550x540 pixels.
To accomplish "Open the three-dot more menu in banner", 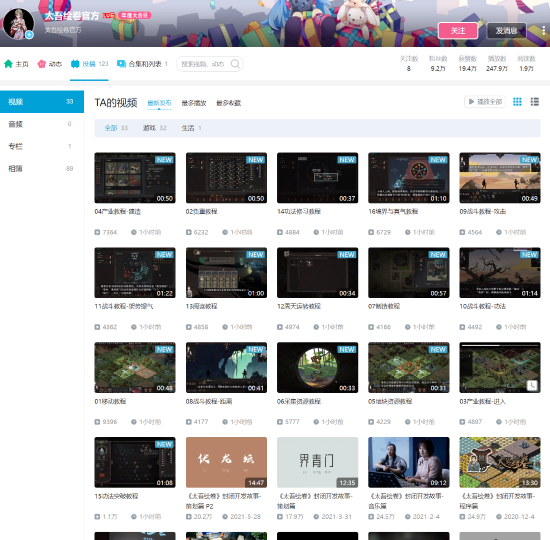I will tap(543, 31).
